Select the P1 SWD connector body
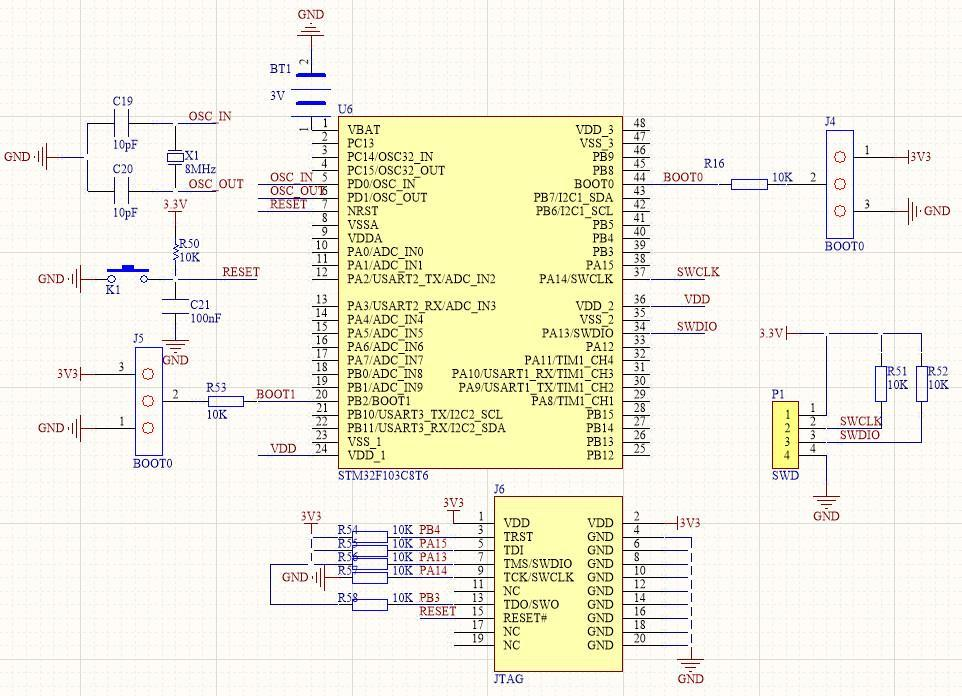The image size is (962, 696). click(x=786, y=435)
